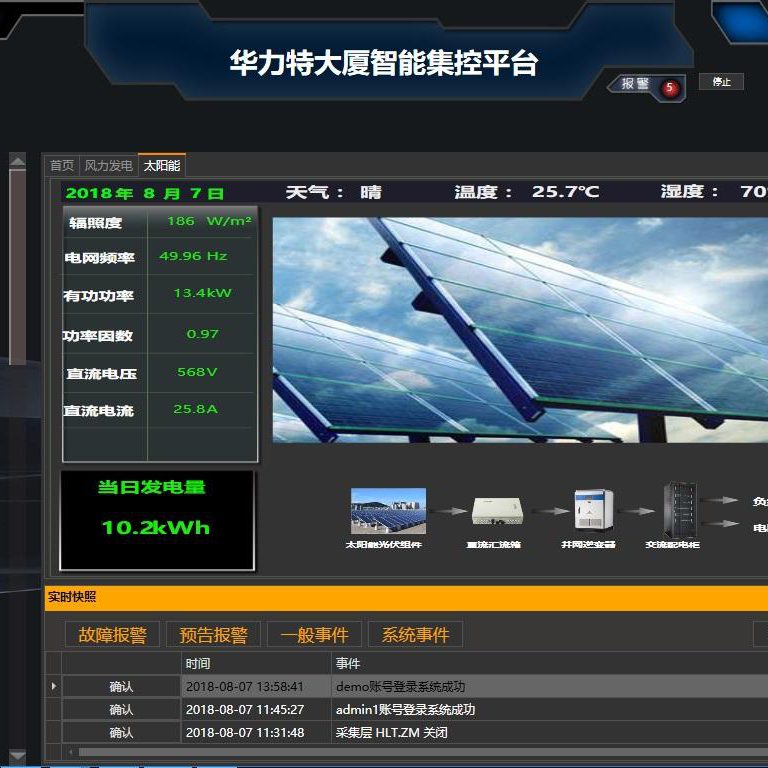
Task: Select the 太阳能 tab
Action: pos(161,165)
